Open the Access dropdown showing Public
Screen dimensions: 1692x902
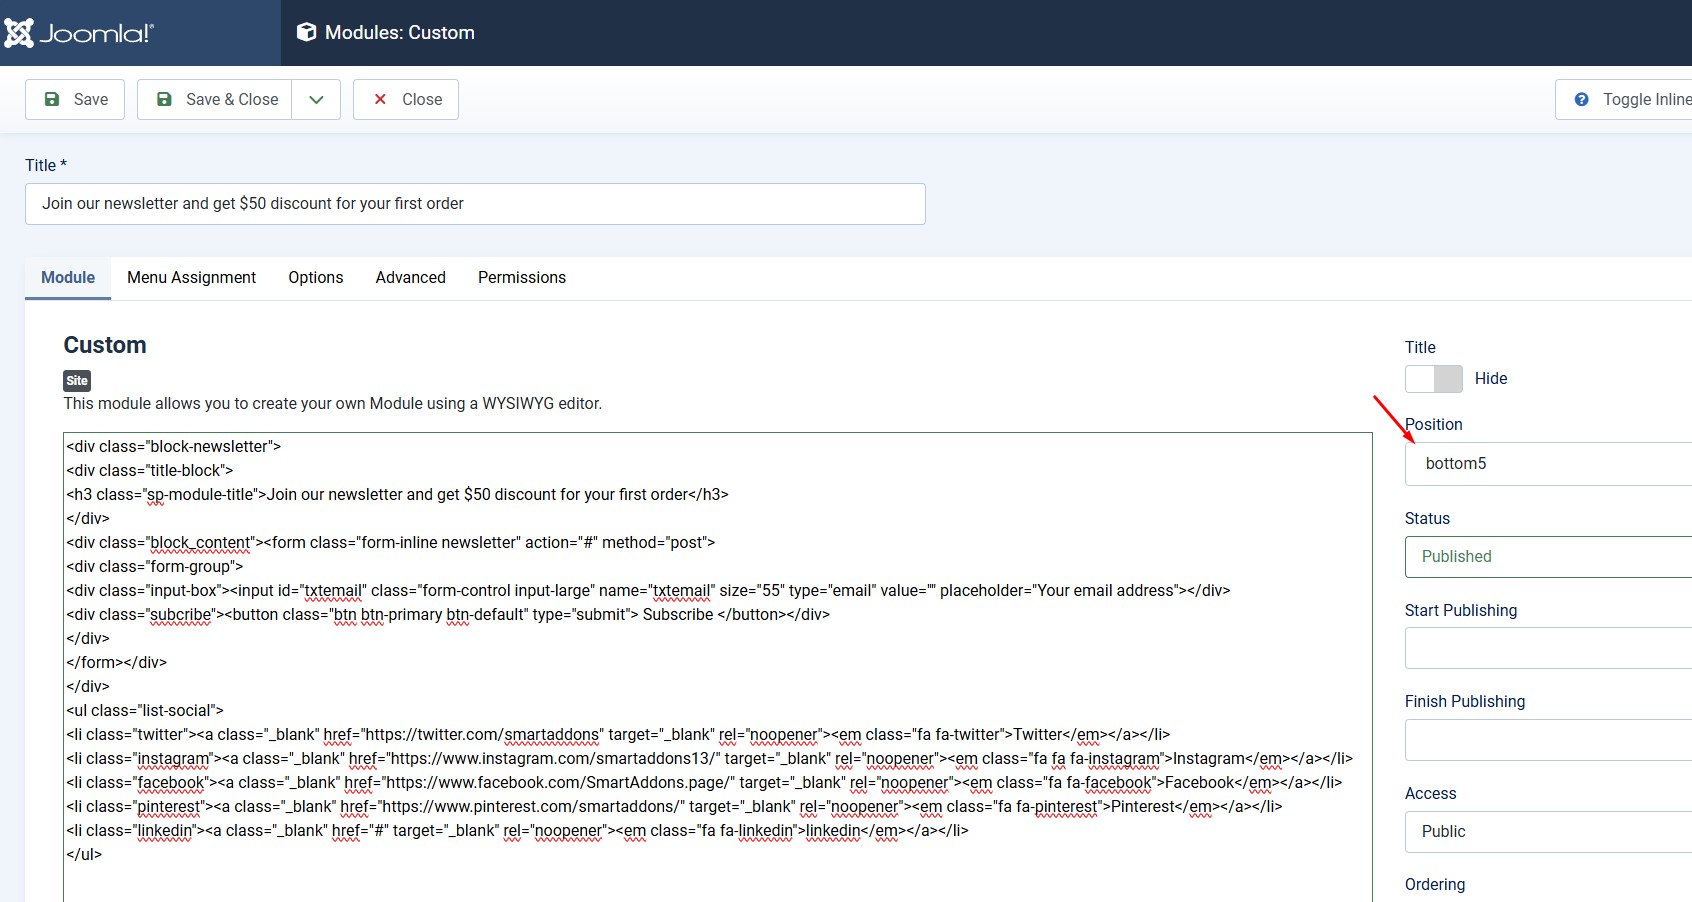[x=1548, y=832]
